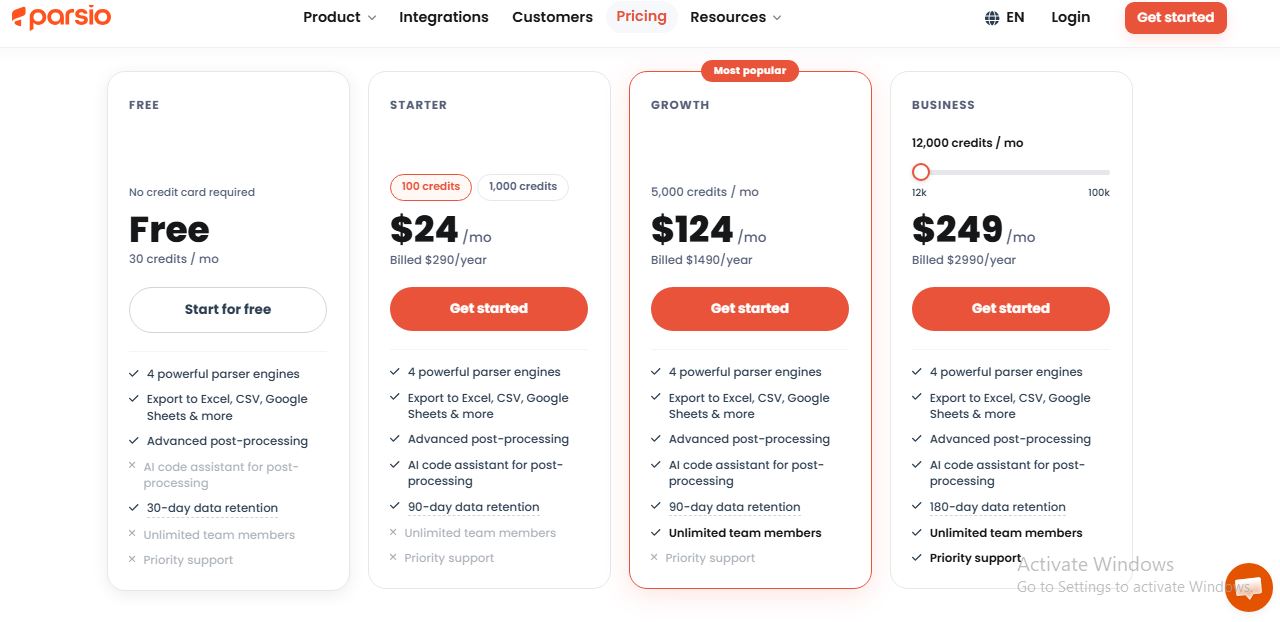Click the Pricing nav tab
This screenshot has height=622, width=1280.
click(642, 17)
